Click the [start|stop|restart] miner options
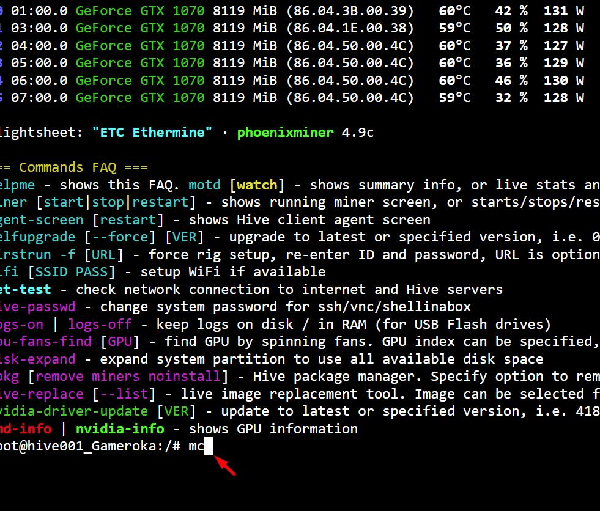This screenshot has height=511, width=600. (114, 202)
